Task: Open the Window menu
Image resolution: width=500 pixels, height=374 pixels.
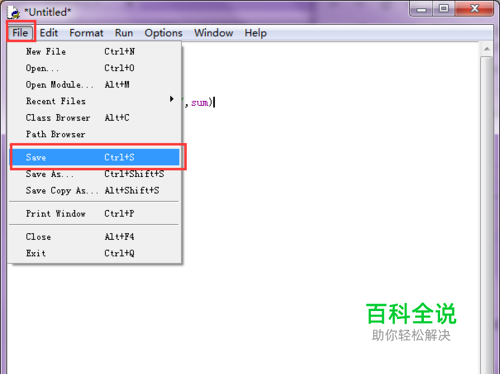Action: 214,33
